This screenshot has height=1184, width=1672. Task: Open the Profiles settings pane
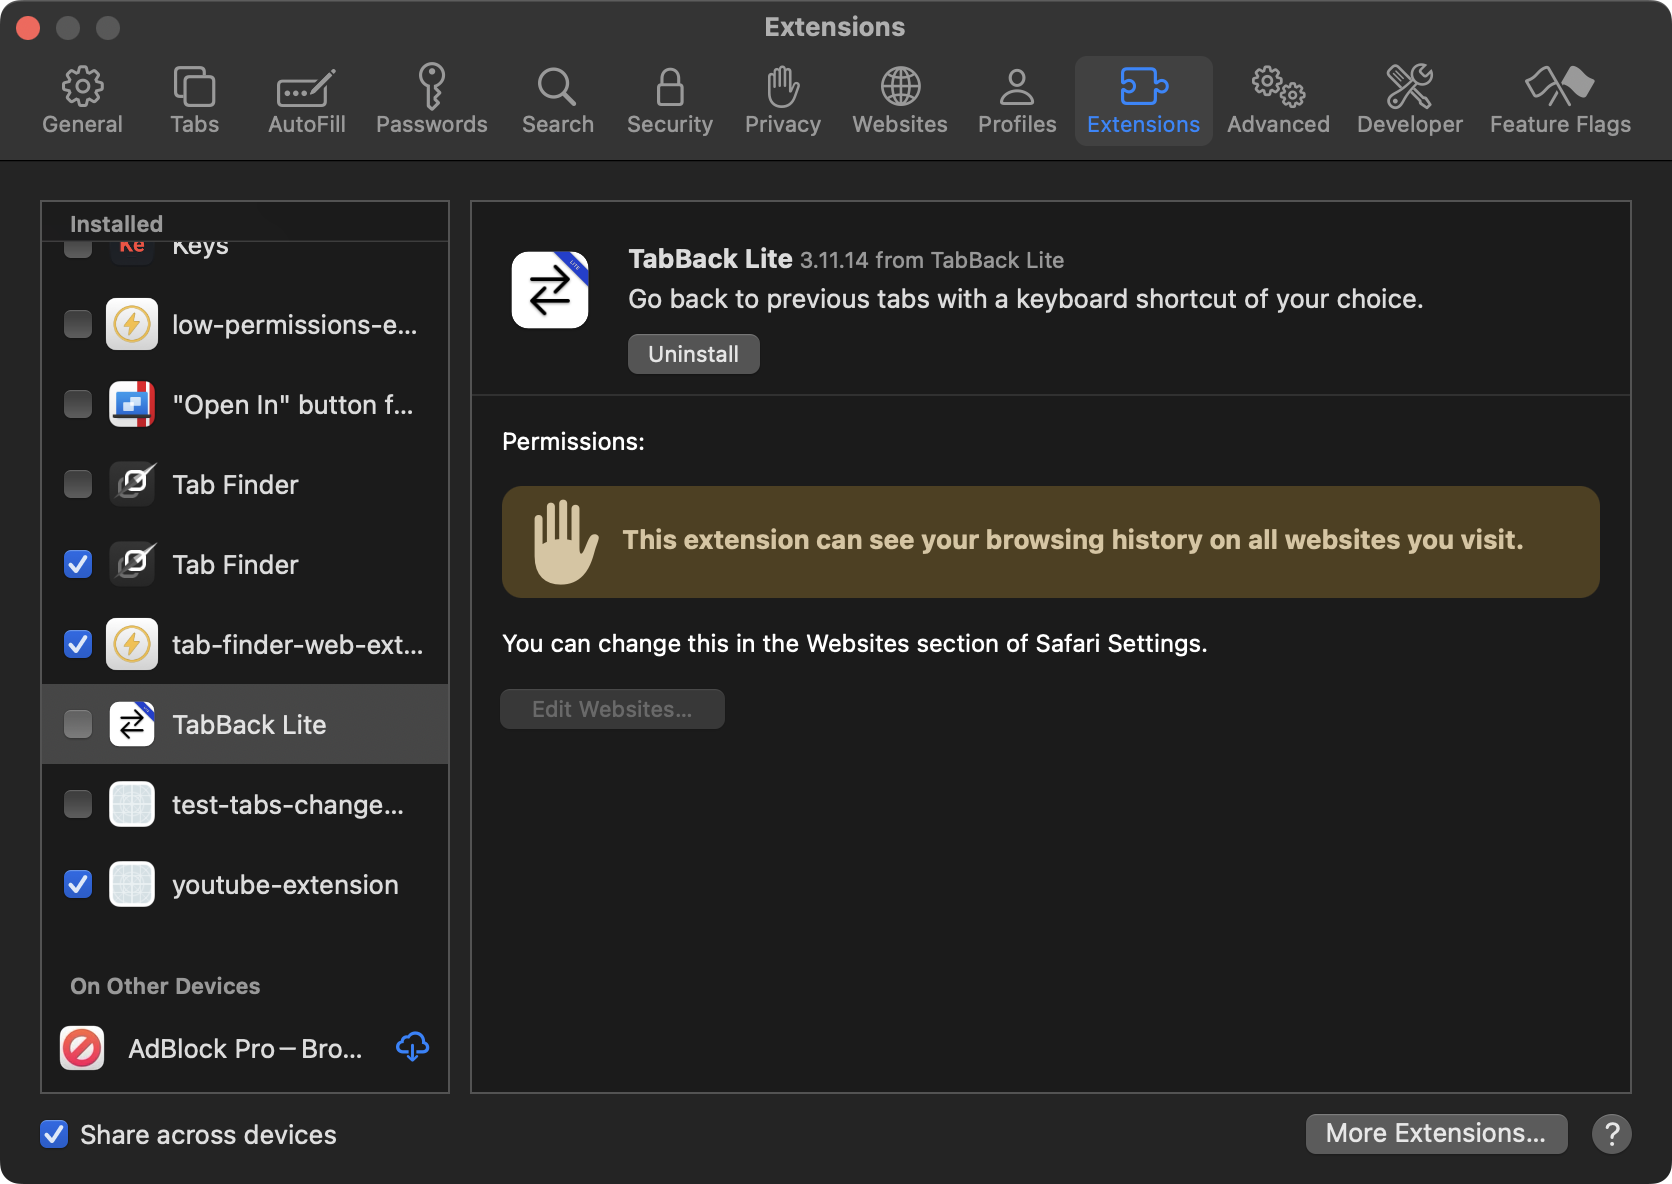tap(1016, 101)
